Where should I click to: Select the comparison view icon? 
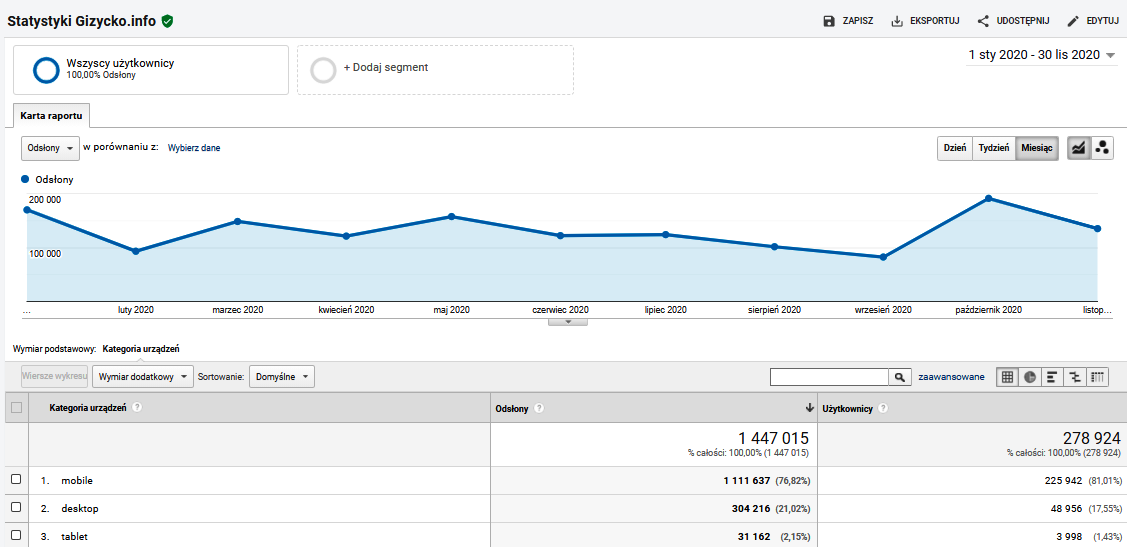pyautogui.click(x=1075, y=377)
